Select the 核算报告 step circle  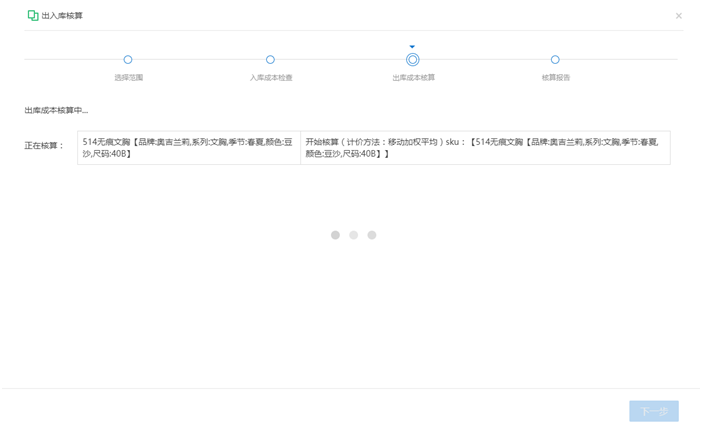[x=555, y=60]
